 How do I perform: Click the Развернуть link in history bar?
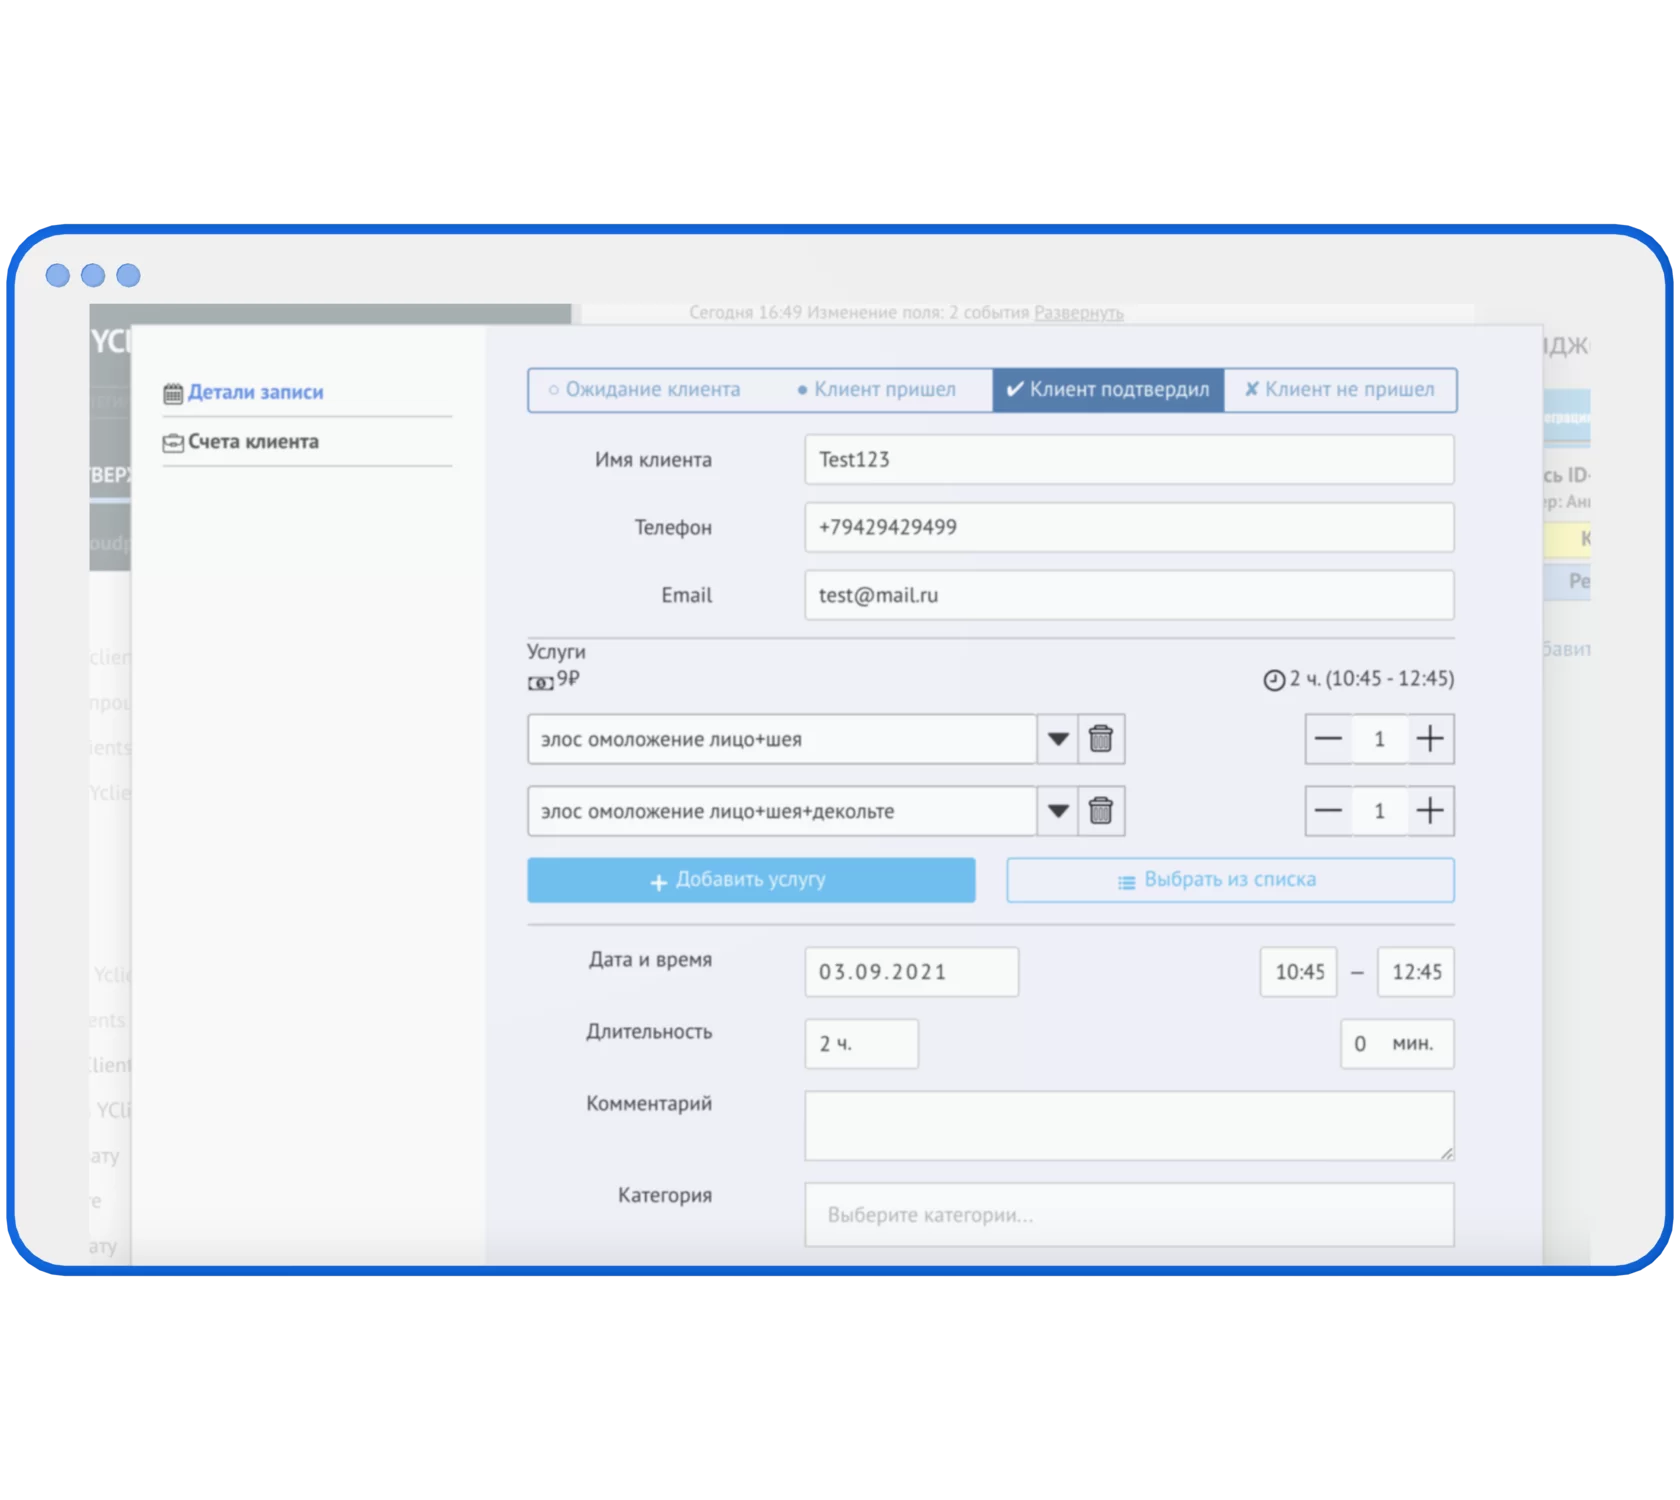(1078, 313)
